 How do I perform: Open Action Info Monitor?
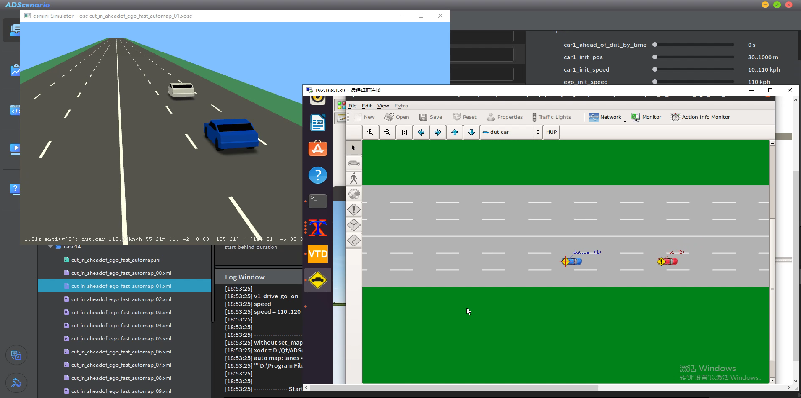pyautogui.click(x=700, y=117)
